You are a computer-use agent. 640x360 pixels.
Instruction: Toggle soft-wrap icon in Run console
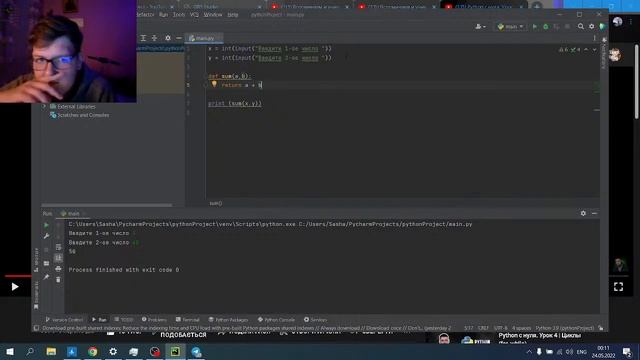(58, 247)
